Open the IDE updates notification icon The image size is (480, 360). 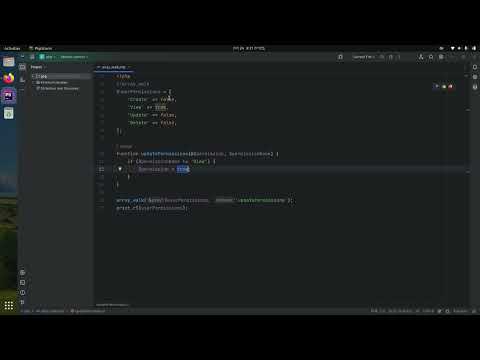click(340, 57)
